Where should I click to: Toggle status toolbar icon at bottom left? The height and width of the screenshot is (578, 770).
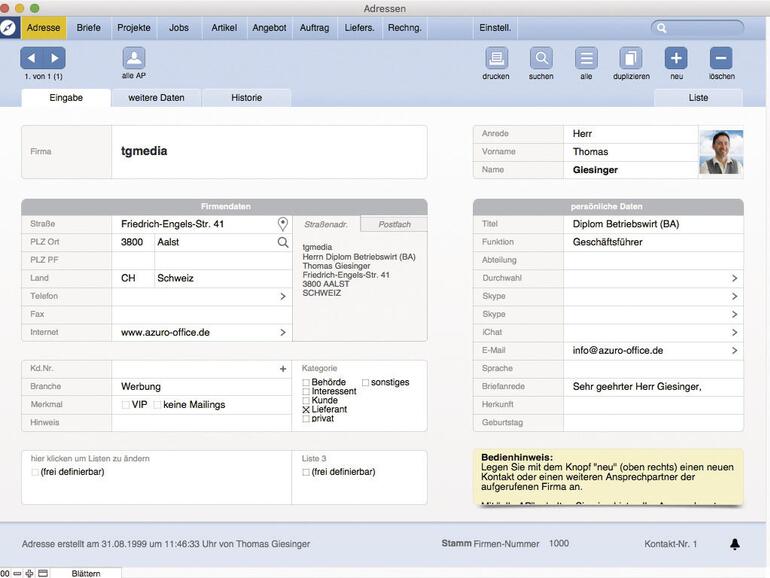pos(43,573)
